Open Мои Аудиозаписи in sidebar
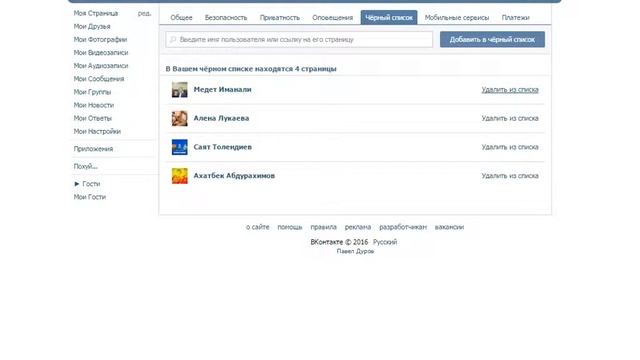 coord(101,66)
